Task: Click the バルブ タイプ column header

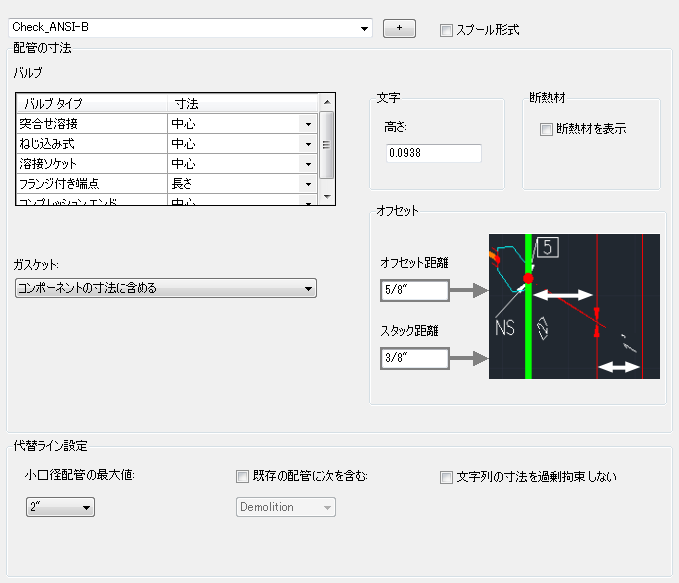Action: point(92,104)
